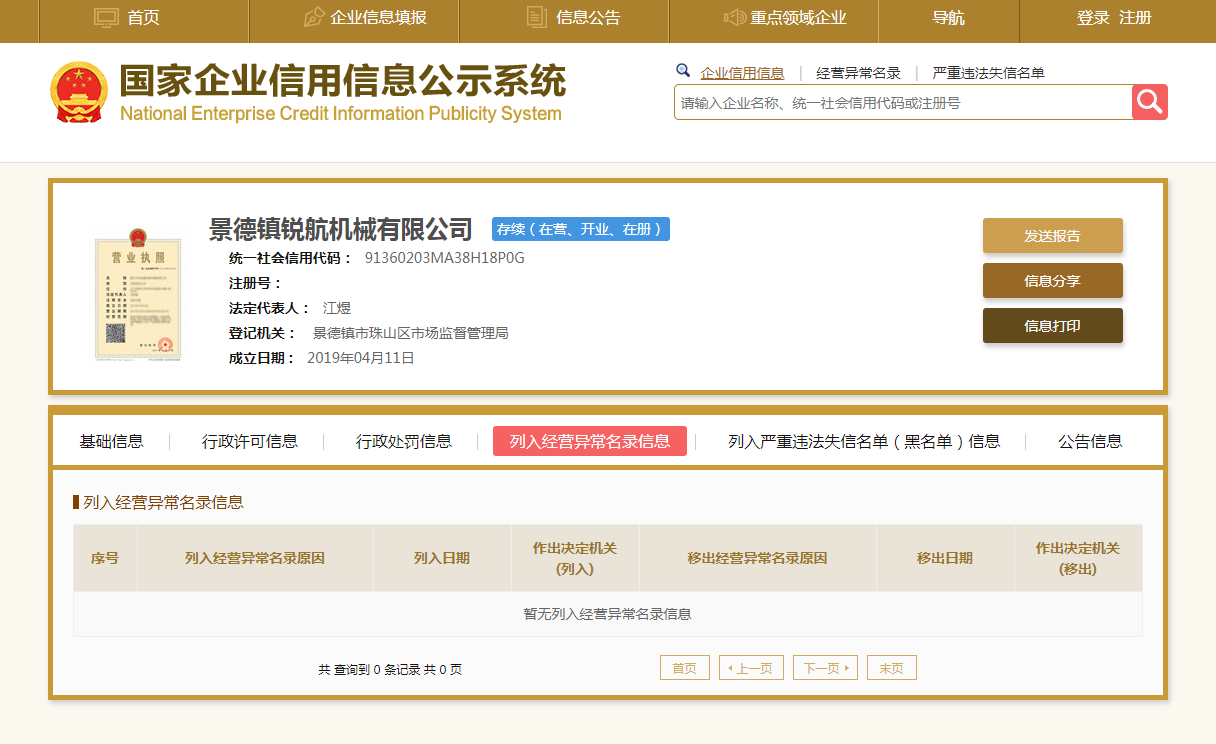
Task: Go to 下一页 in the pagination
Action: coord(825,668)
